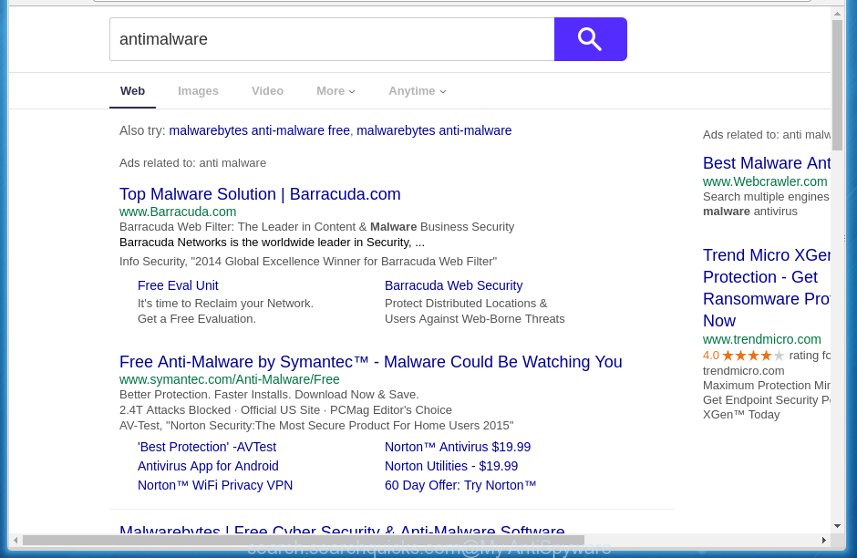Open Top Malware Solution Barracuda.com result
This screenshot has width=857, height=558.
[x=260, y=194]
